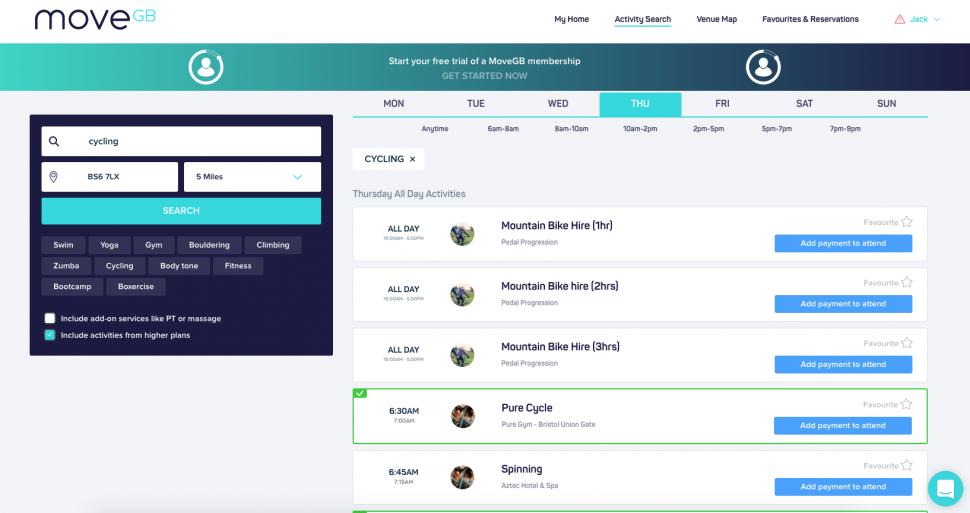The height and width of the screenshot is (513, 970).
Task: Click Pure Cycle venue thumbnail
Action: [462, 416]
